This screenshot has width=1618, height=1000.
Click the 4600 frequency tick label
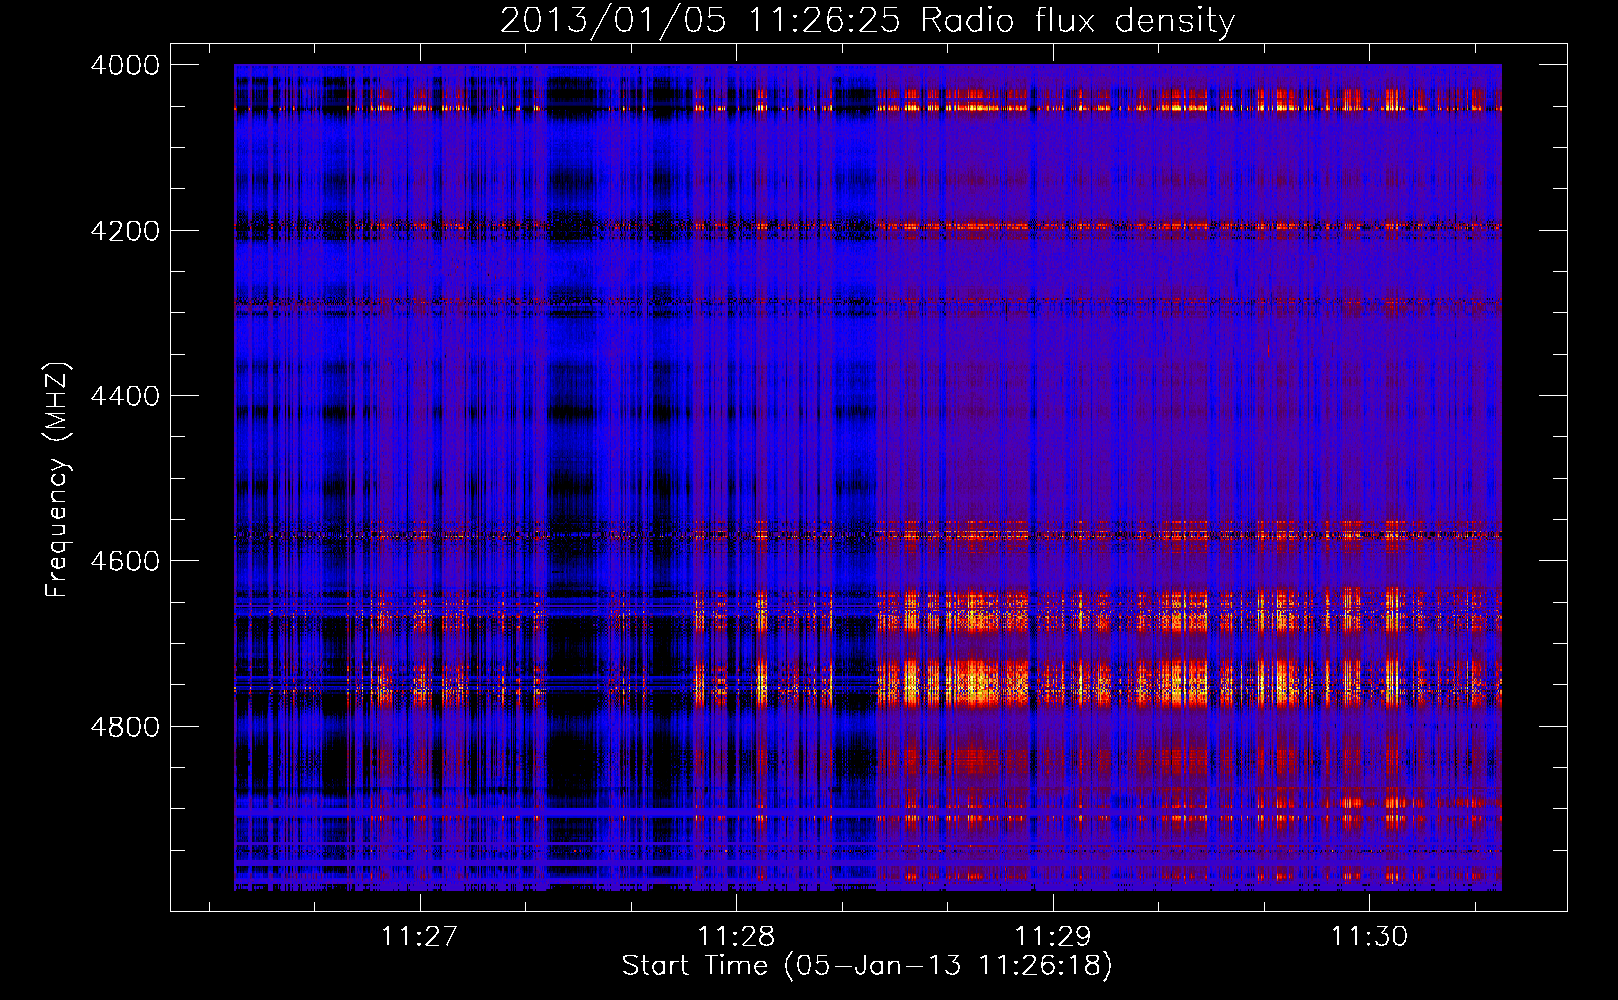(x=125, y=561)
